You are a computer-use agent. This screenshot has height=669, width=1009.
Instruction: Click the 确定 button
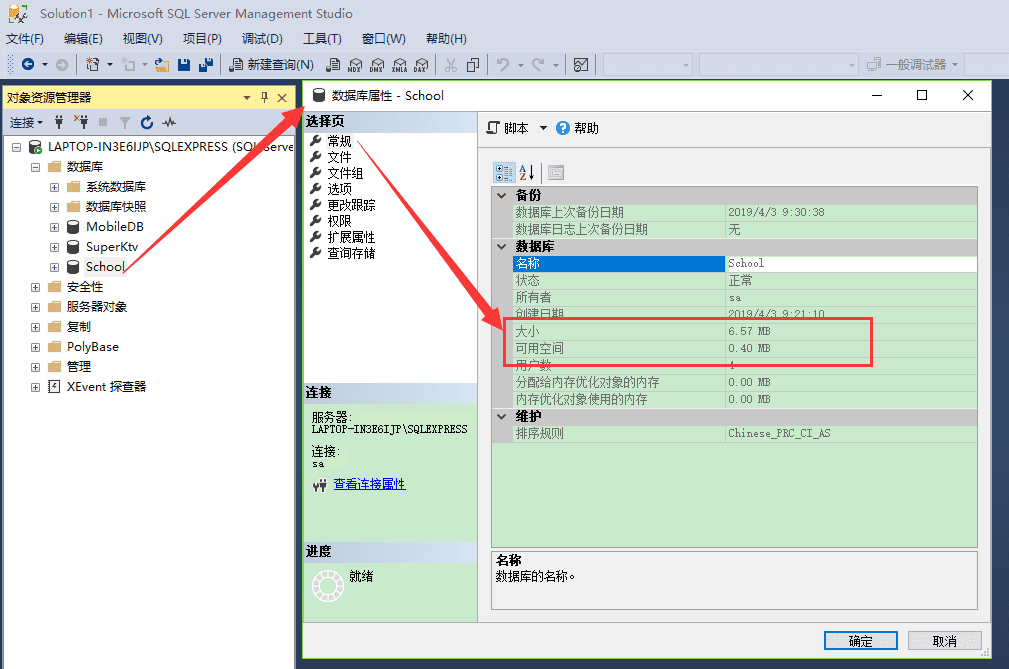pyautogui.click(x=860, y=641)
